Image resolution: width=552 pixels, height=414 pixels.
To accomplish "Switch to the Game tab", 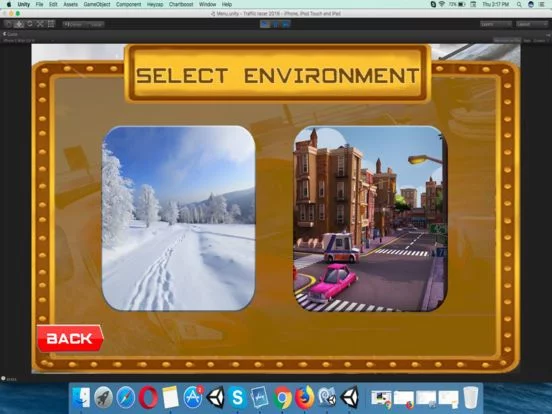I will (x=11, y=34).
